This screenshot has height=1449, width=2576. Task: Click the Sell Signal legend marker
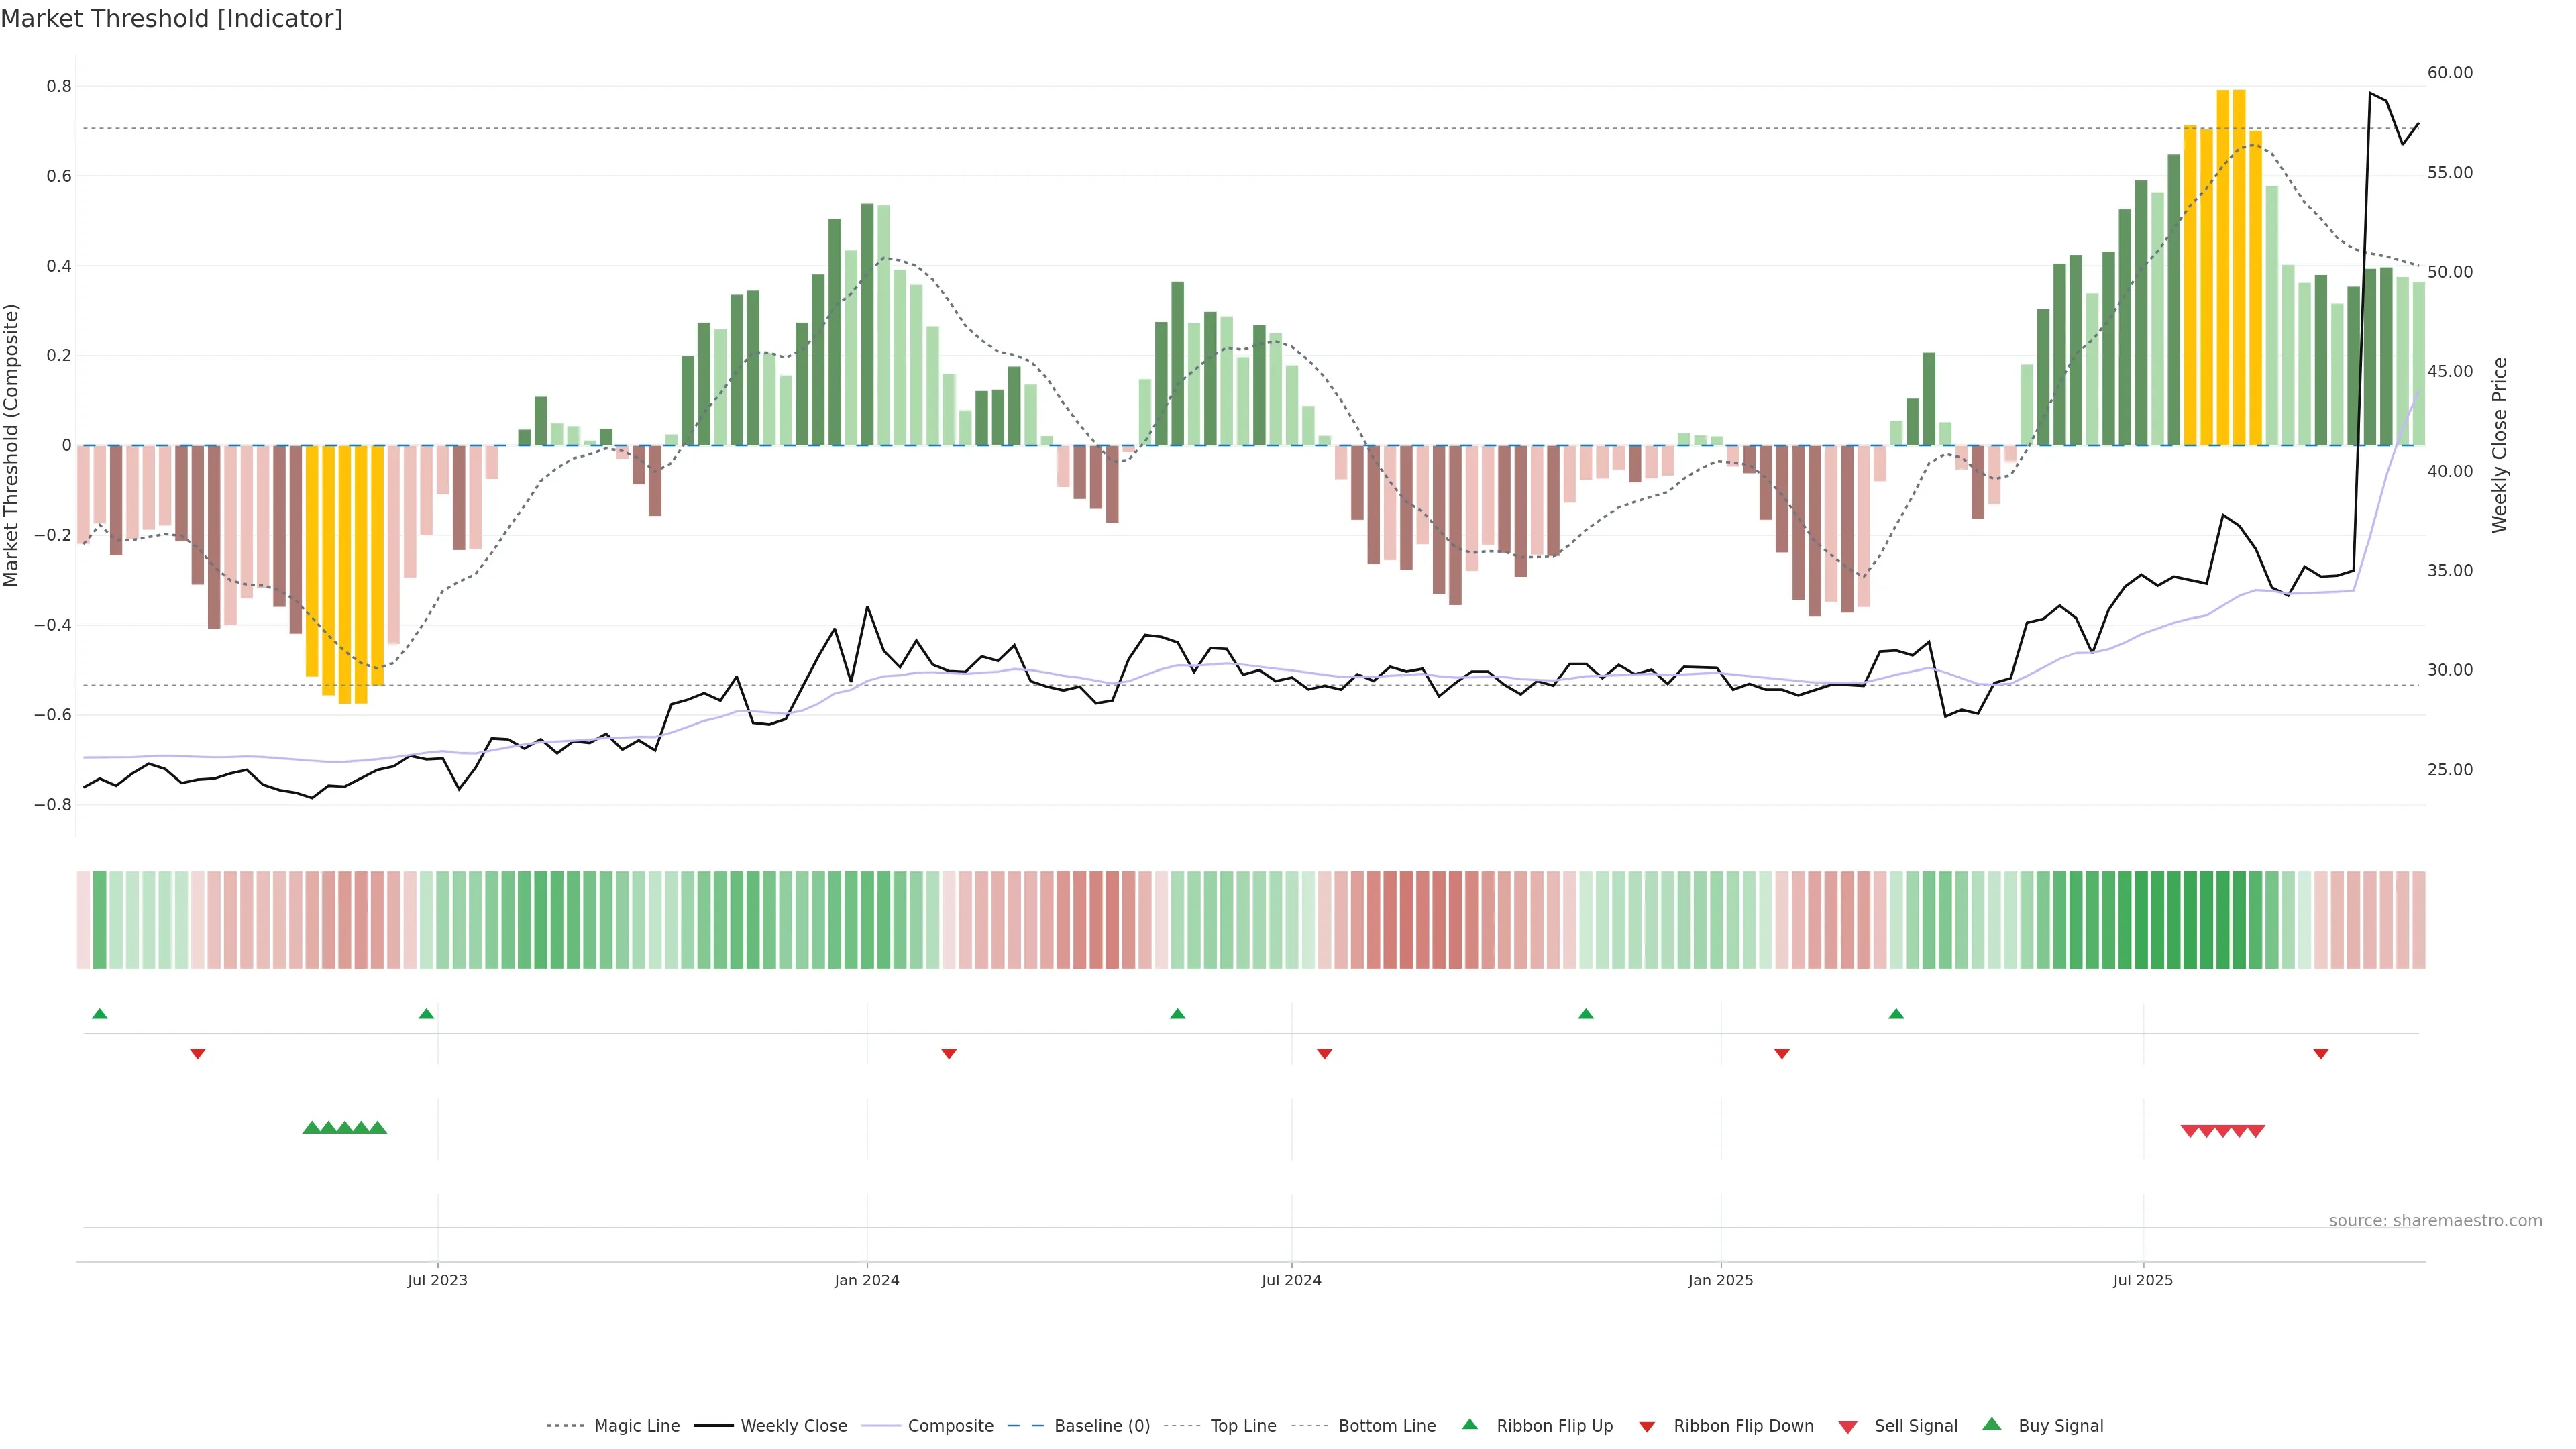pos(1847,1426)
